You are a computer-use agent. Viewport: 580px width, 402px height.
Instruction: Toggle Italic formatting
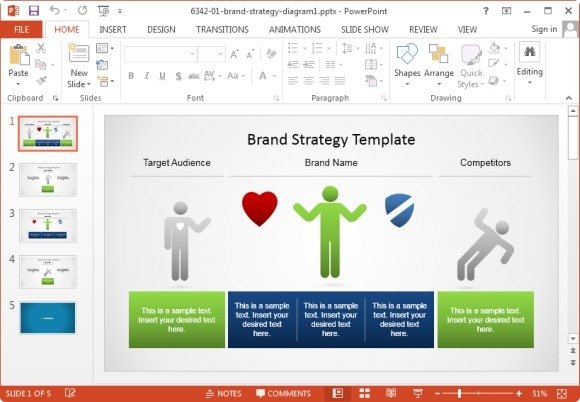coord(146,76)
